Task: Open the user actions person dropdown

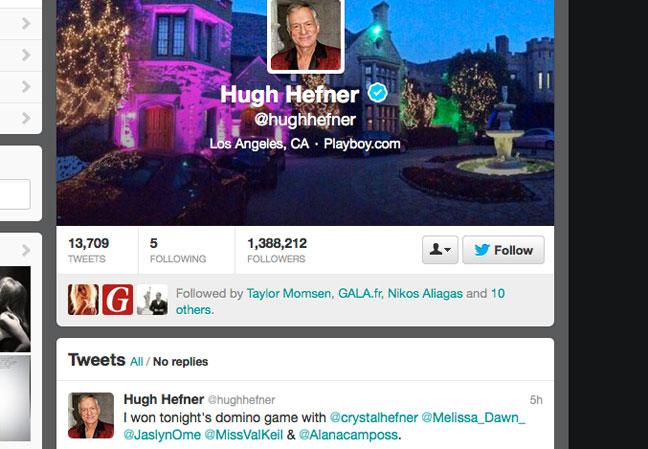Action: pos(440,250)
